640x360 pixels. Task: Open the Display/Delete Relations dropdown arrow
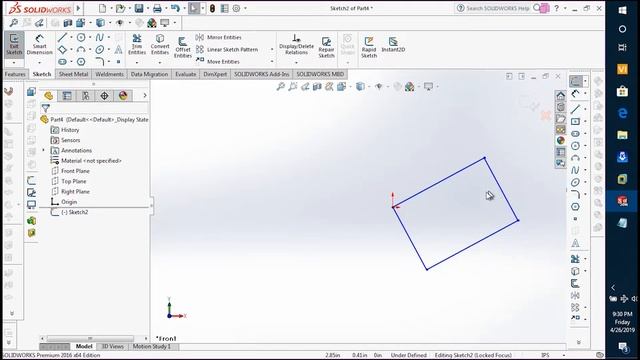296,63
